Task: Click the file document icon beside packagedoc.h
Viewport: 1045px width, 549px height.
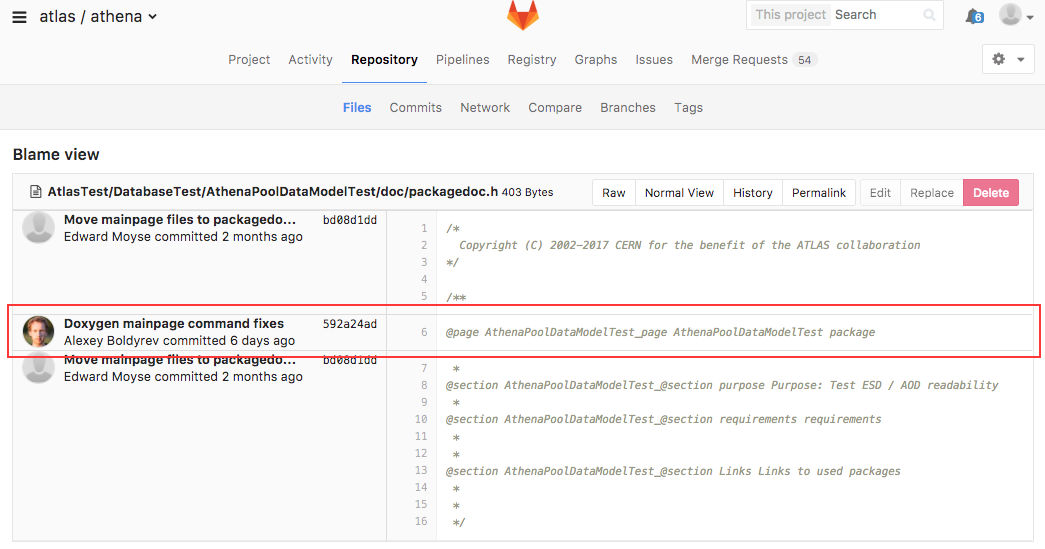Action: coord(35,192)
